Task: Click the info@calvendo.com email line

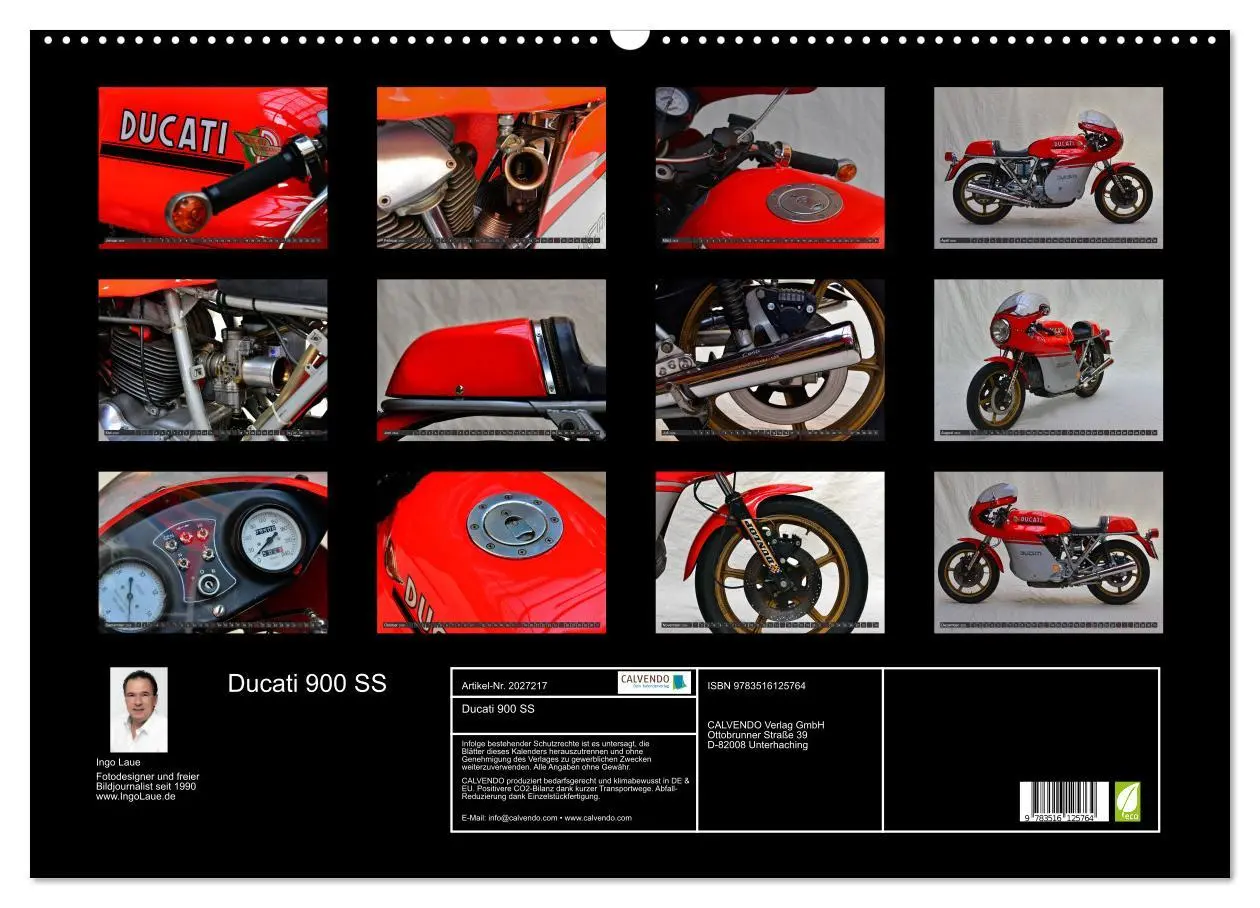Action: [x=547, y=818]
